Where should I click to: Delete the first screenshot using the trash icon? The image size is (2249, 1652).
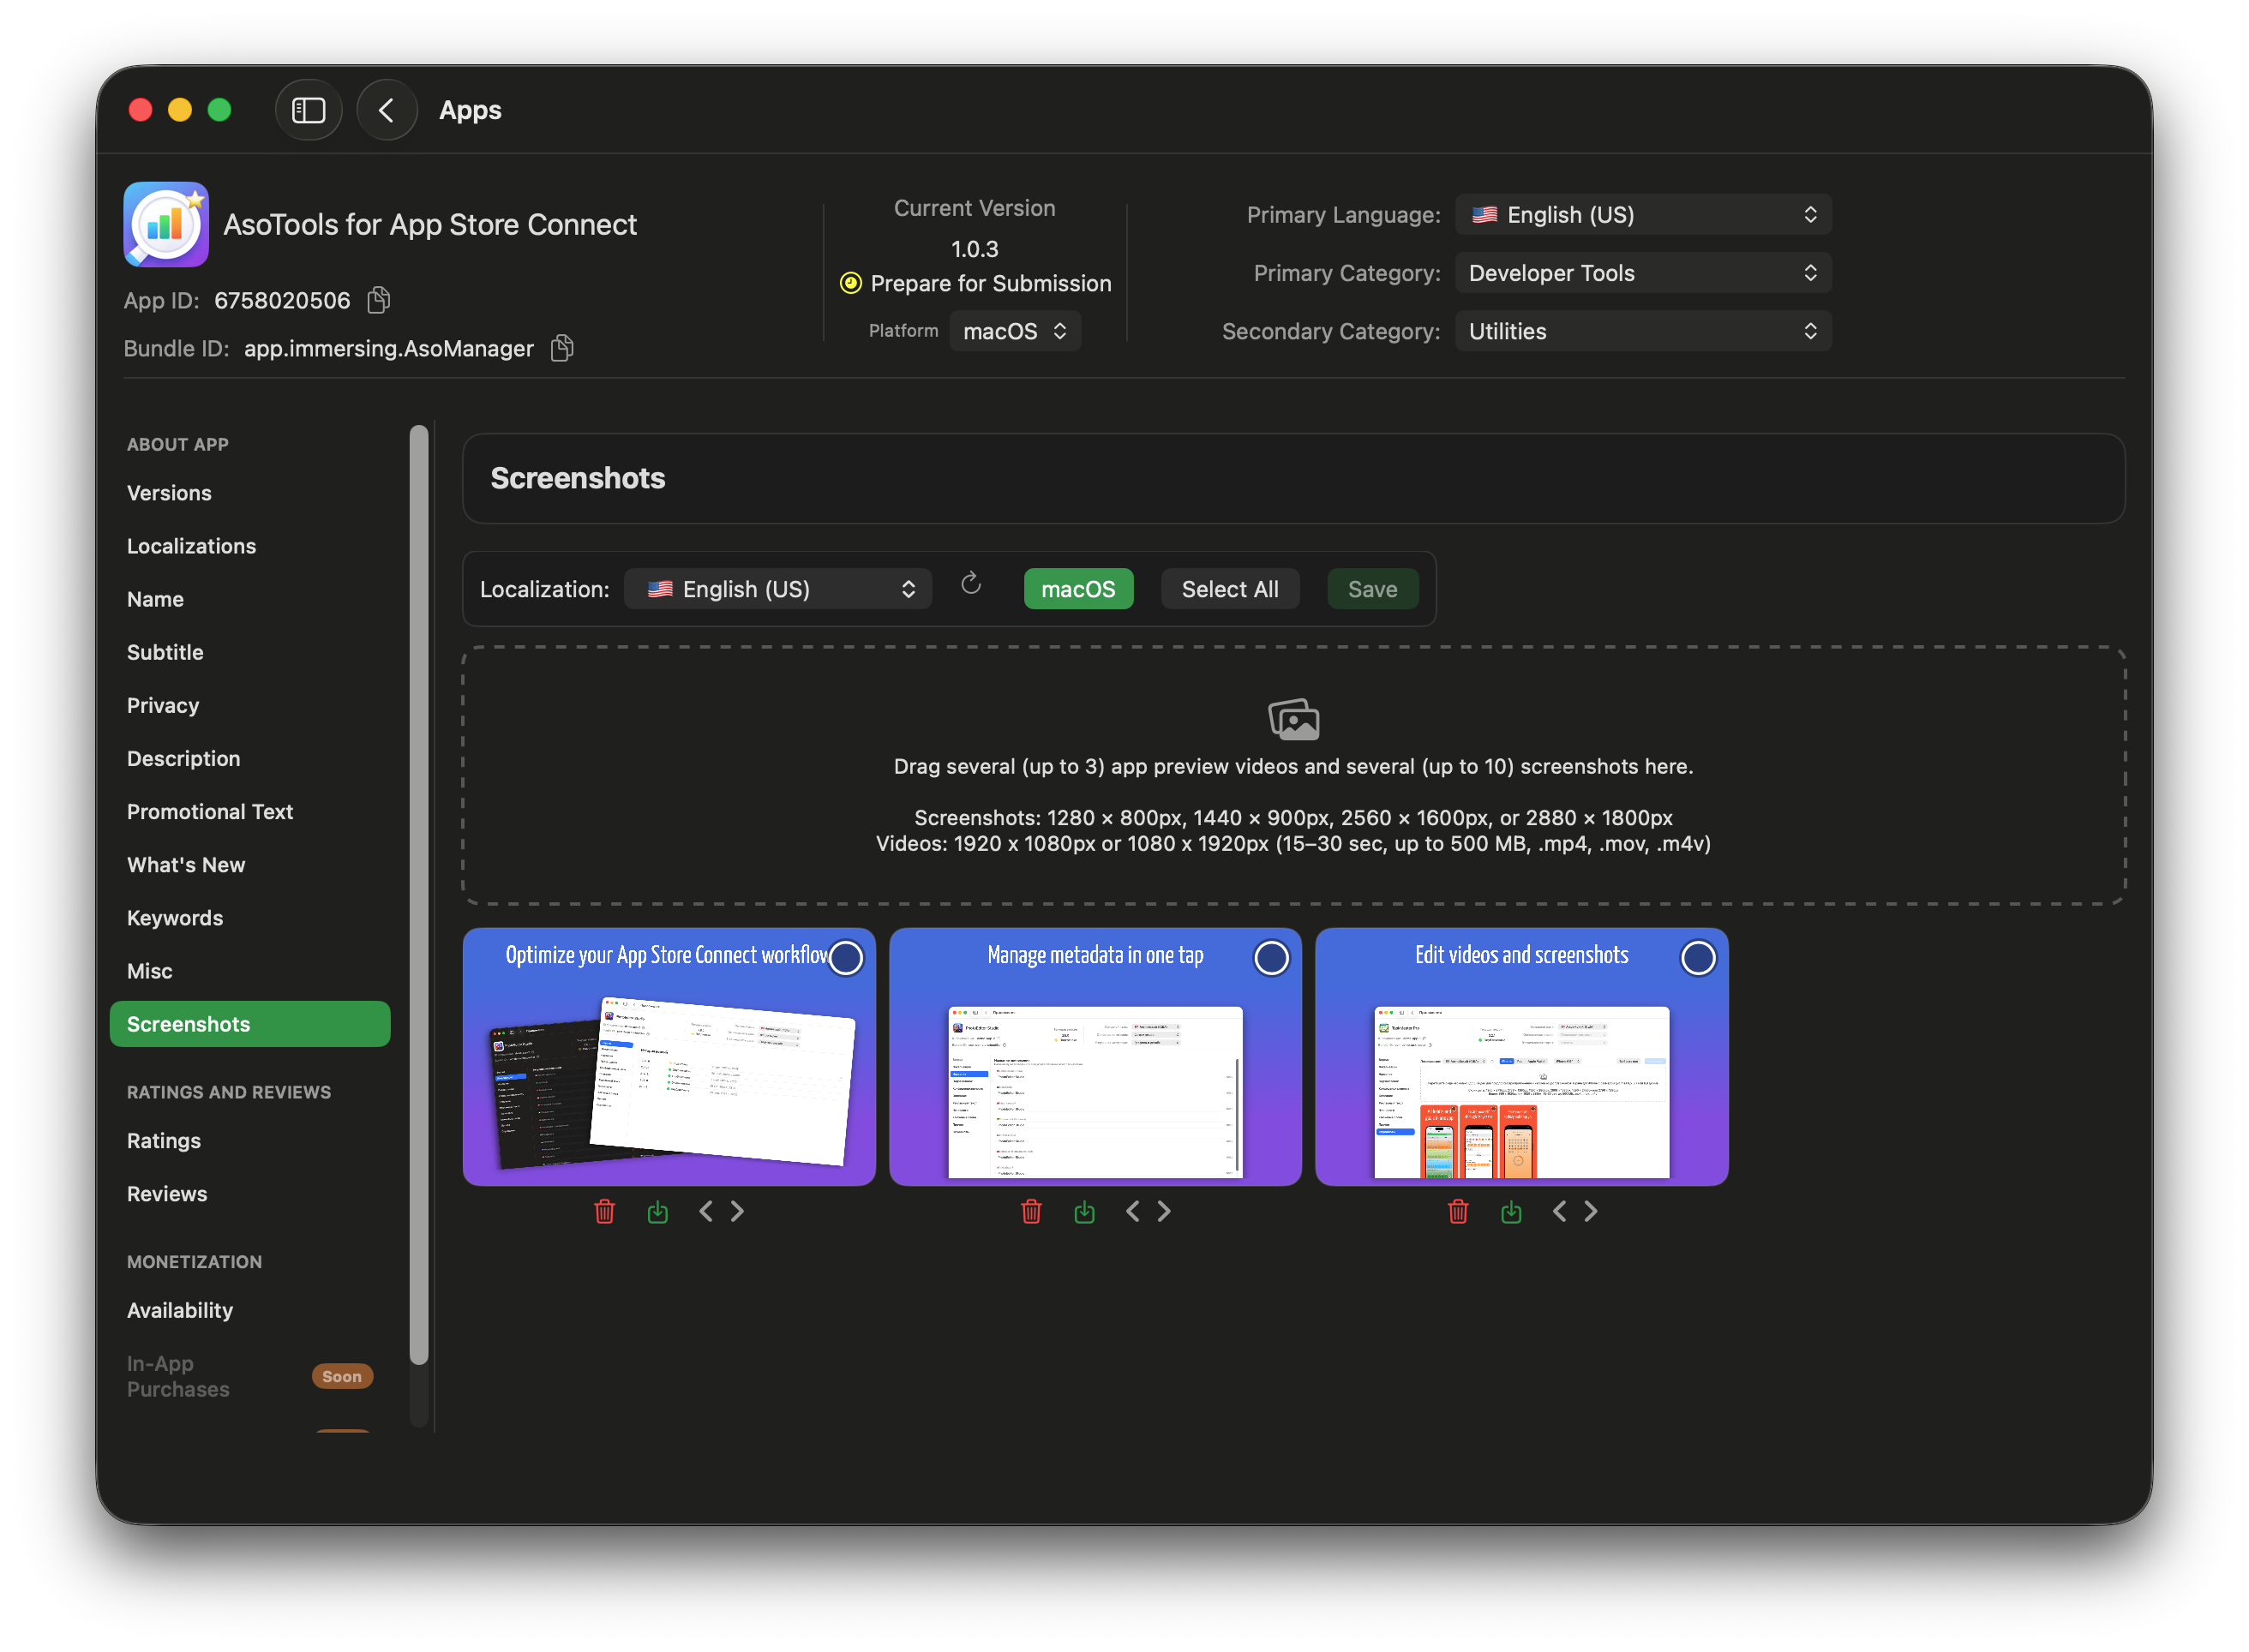[x=604, y=1211]
